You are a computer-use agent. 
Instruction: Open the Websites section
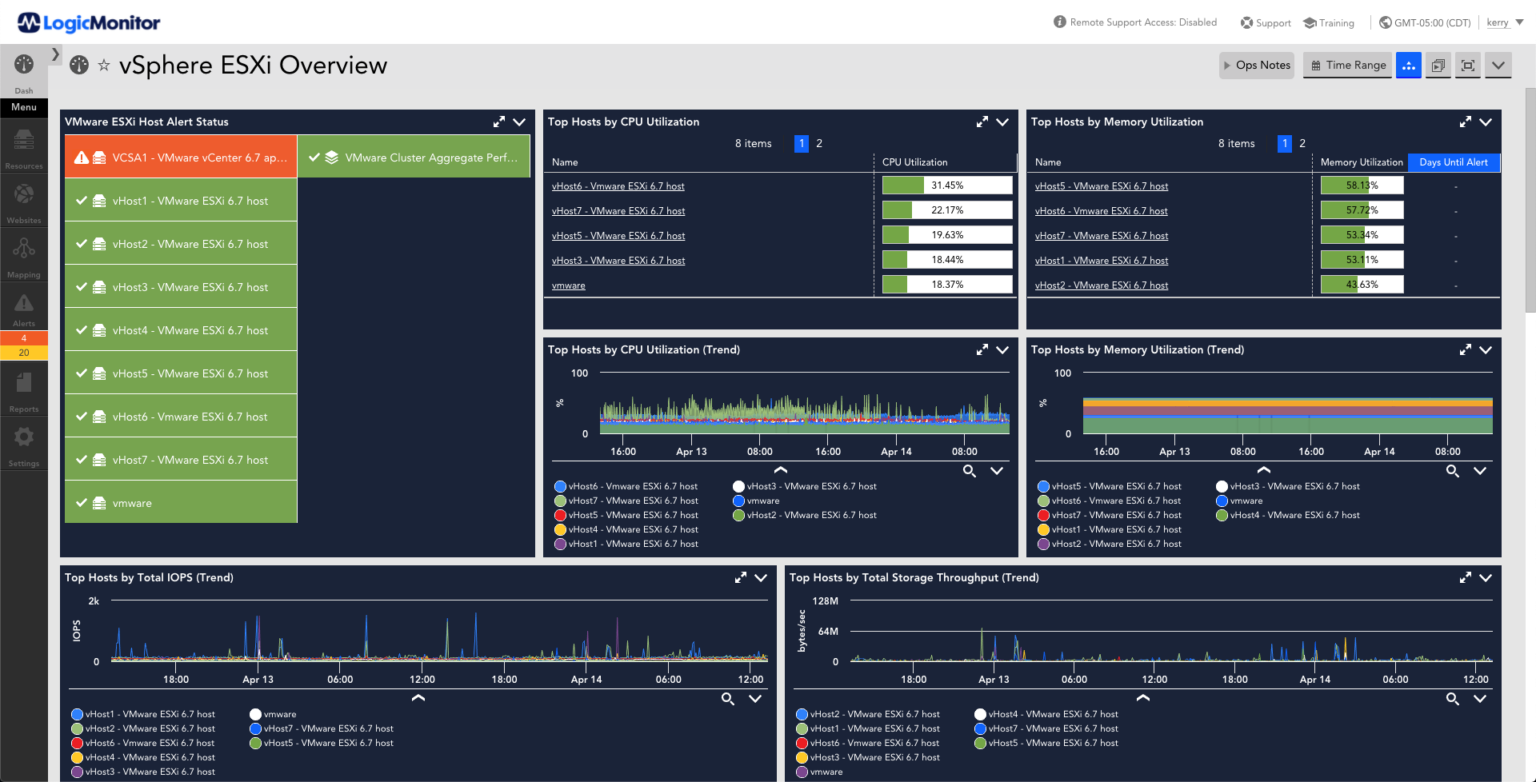(x=22, y=203)
